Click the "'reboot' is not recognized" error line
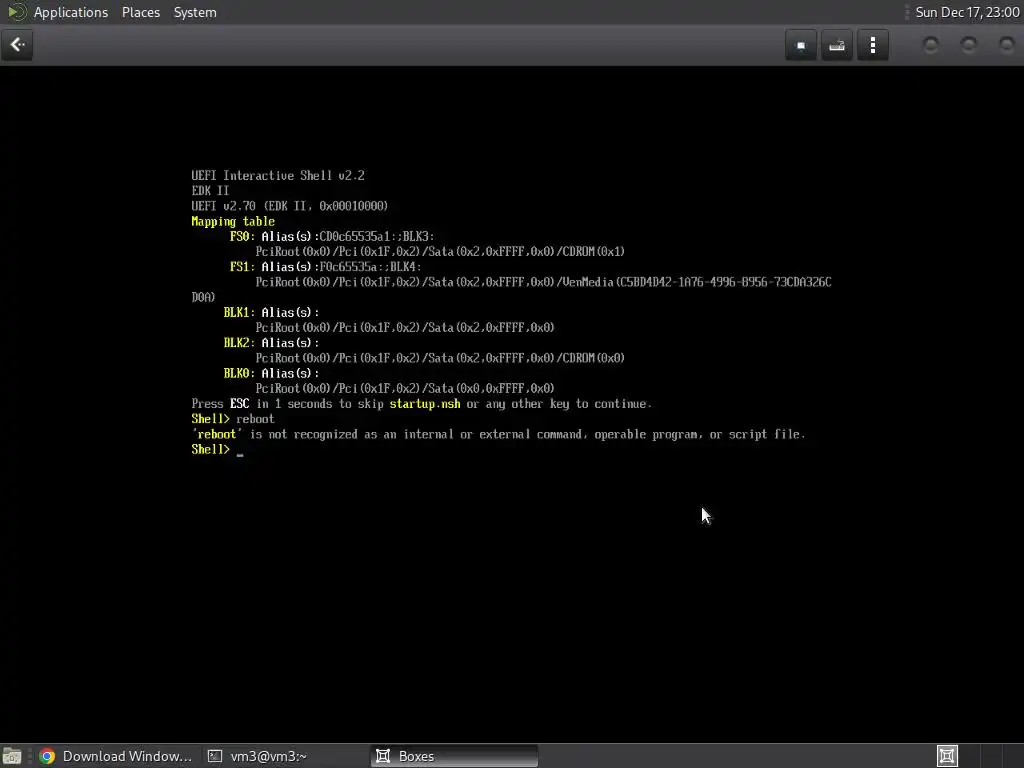Viewport: 1024px width, 768px height. [498, 434]
